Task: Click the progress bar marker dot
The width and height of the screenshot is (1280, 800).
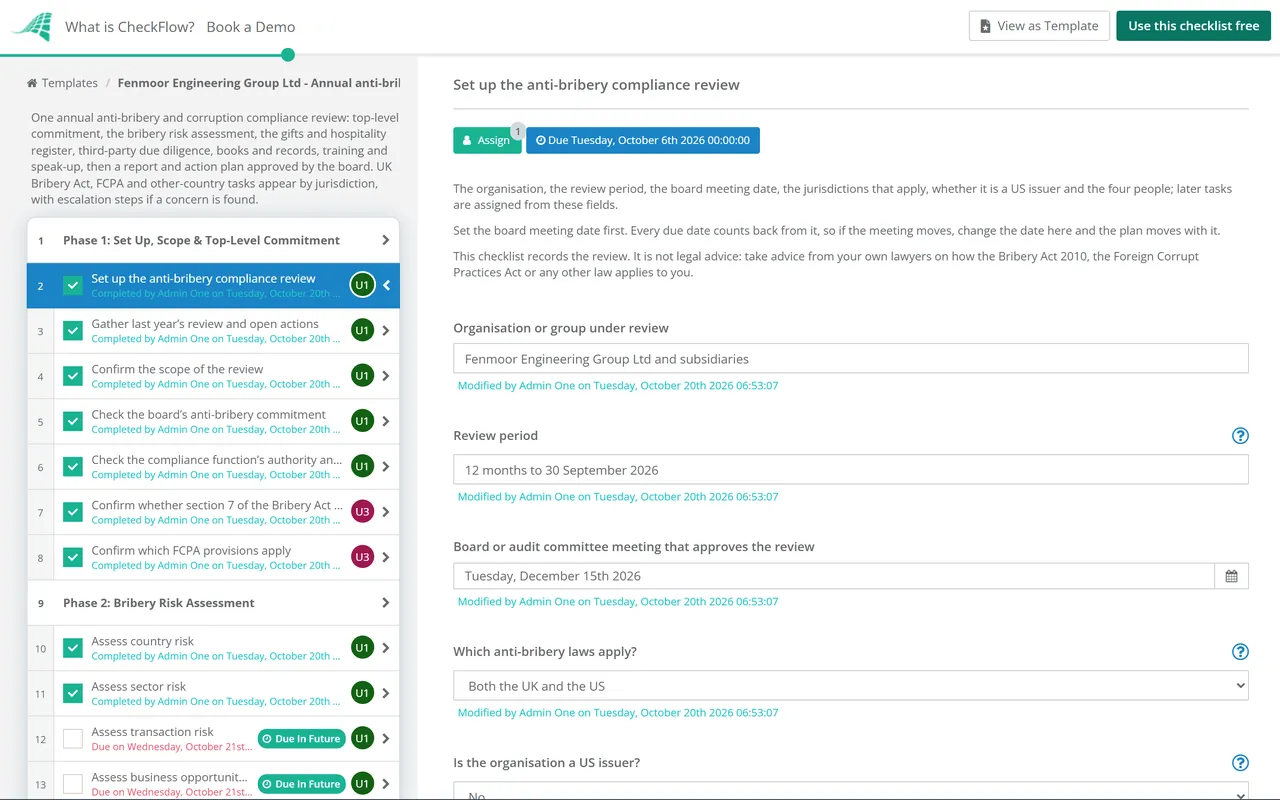Action: [x=288, y=55]
